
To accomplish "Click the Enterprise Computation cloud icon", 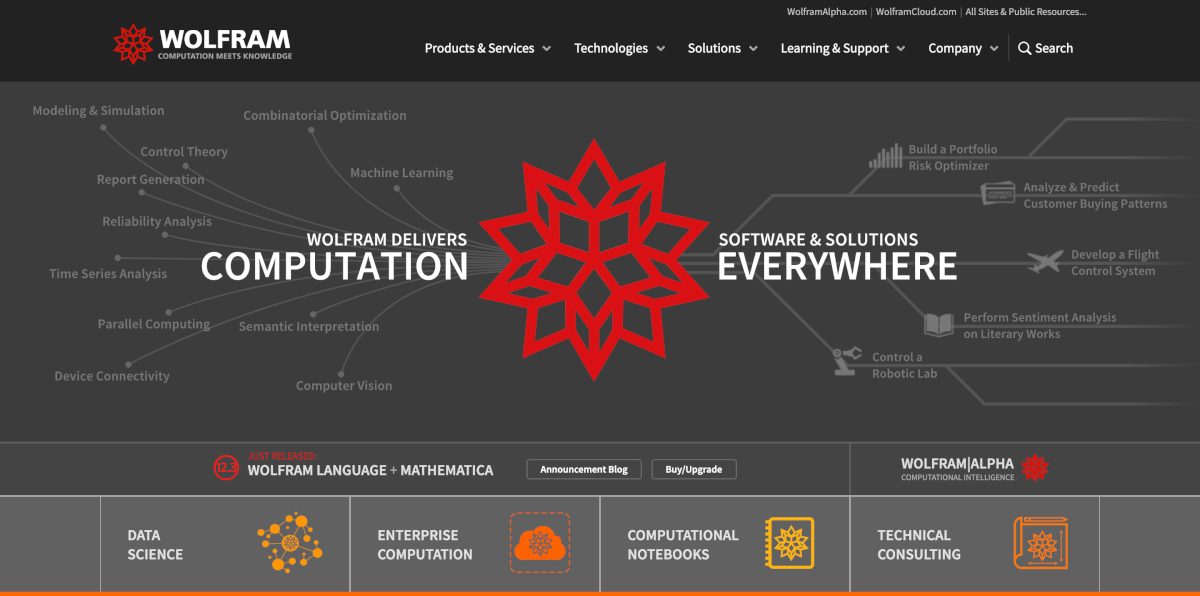I will (540, 542).
